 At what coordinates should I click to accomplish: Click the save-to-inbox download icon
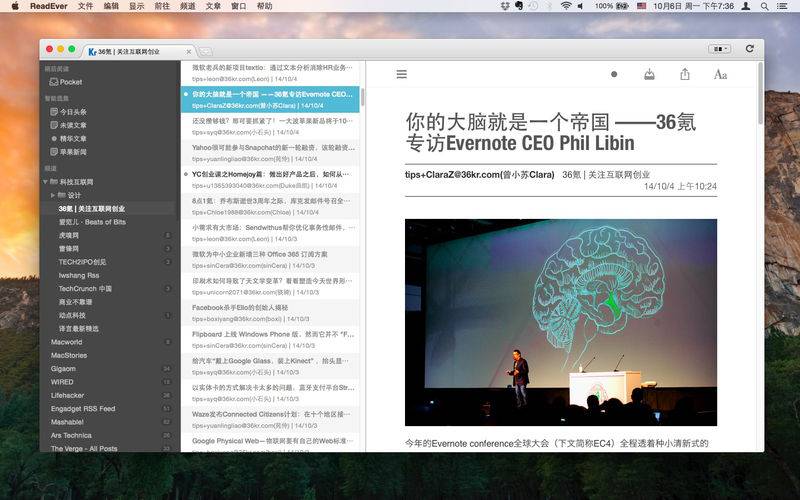click(x=649, y=74)
